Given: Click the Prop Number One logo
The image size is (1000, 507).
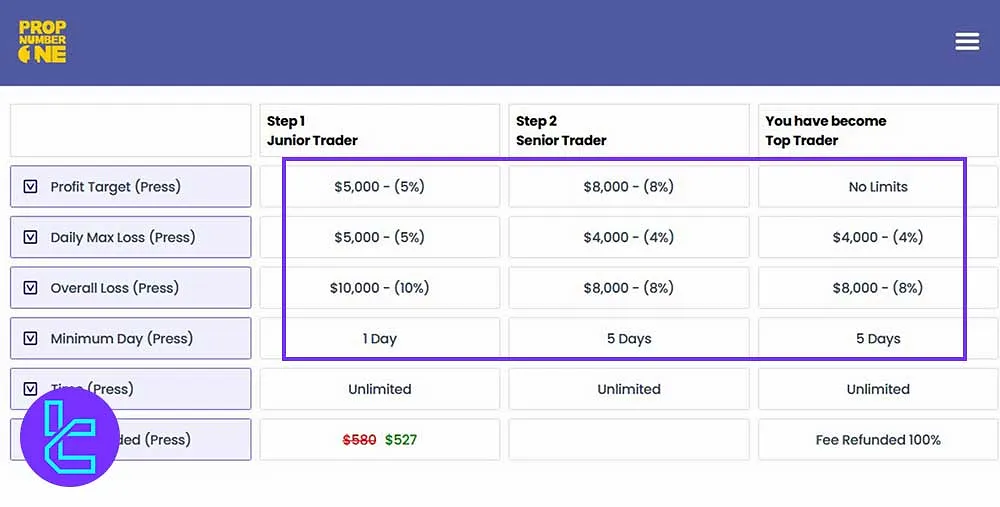Looking at the screenshot, I should pos(43,42).
